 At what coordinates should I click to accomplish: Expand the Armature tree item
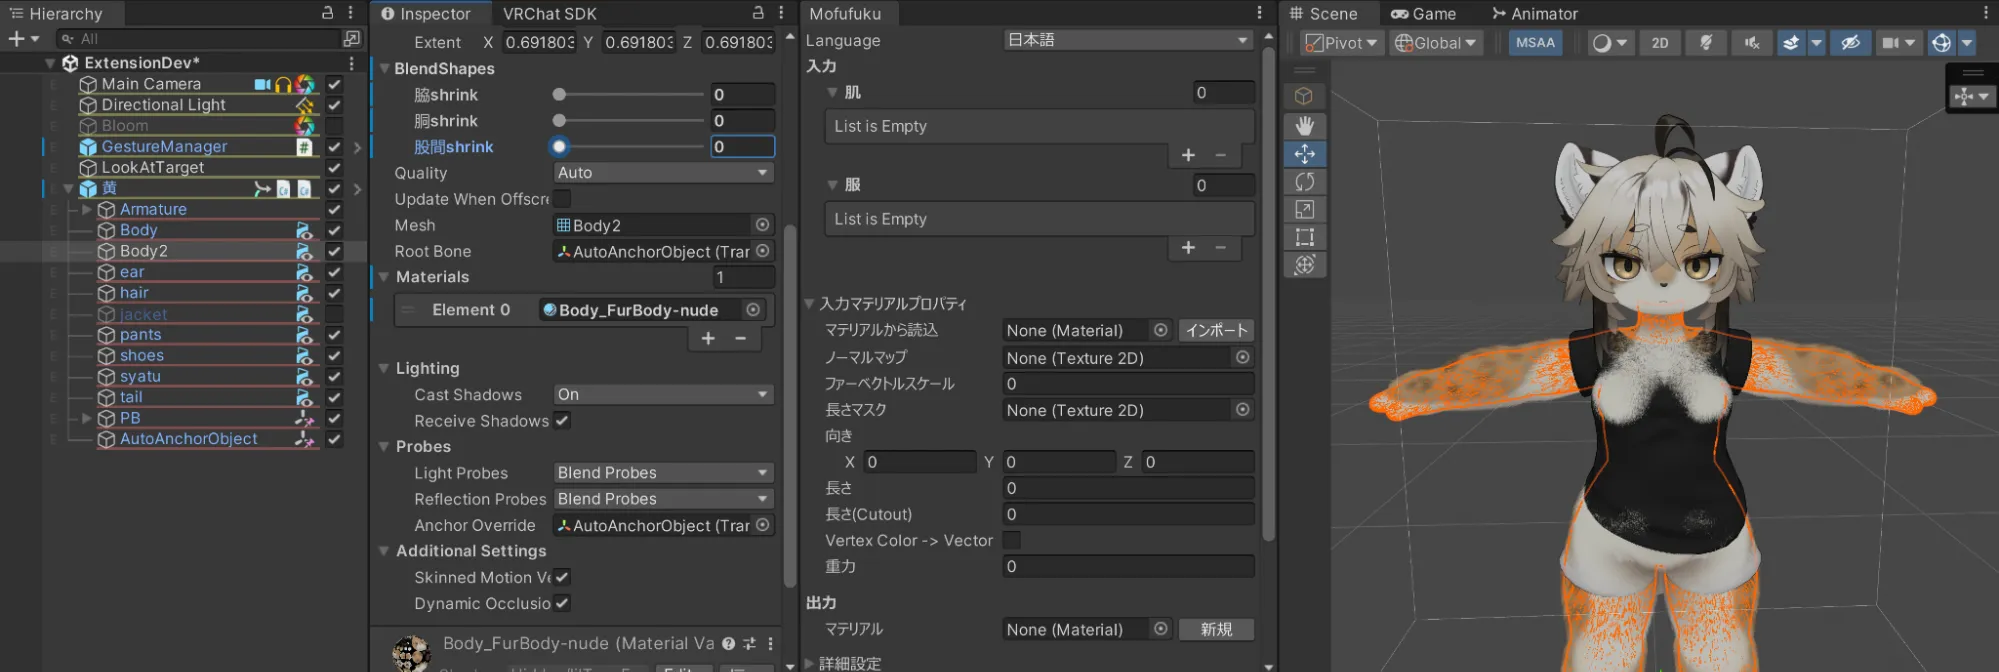click(x=87, y=209)
